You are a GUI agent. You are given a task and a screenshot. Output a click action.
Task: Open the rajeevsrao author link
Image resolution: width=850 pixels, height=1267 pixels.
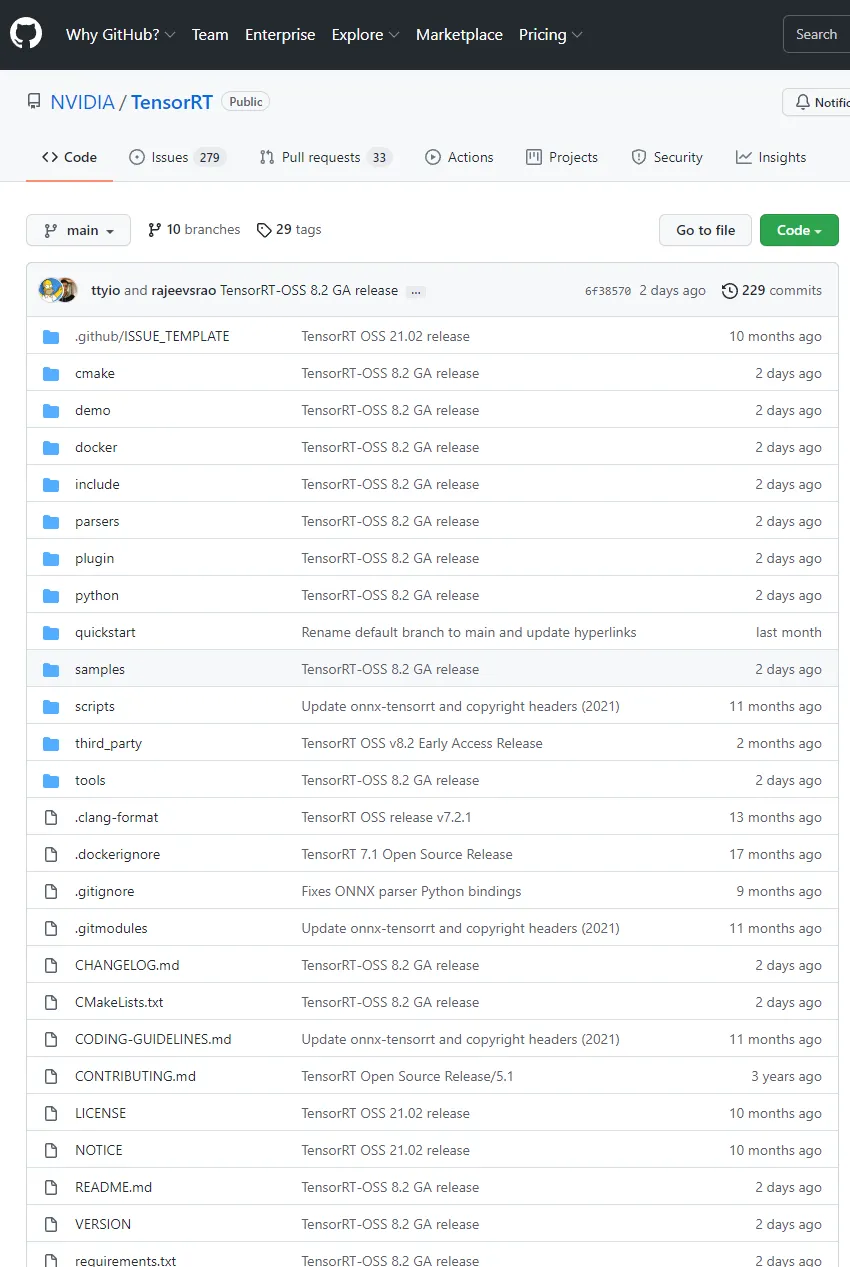184,290
